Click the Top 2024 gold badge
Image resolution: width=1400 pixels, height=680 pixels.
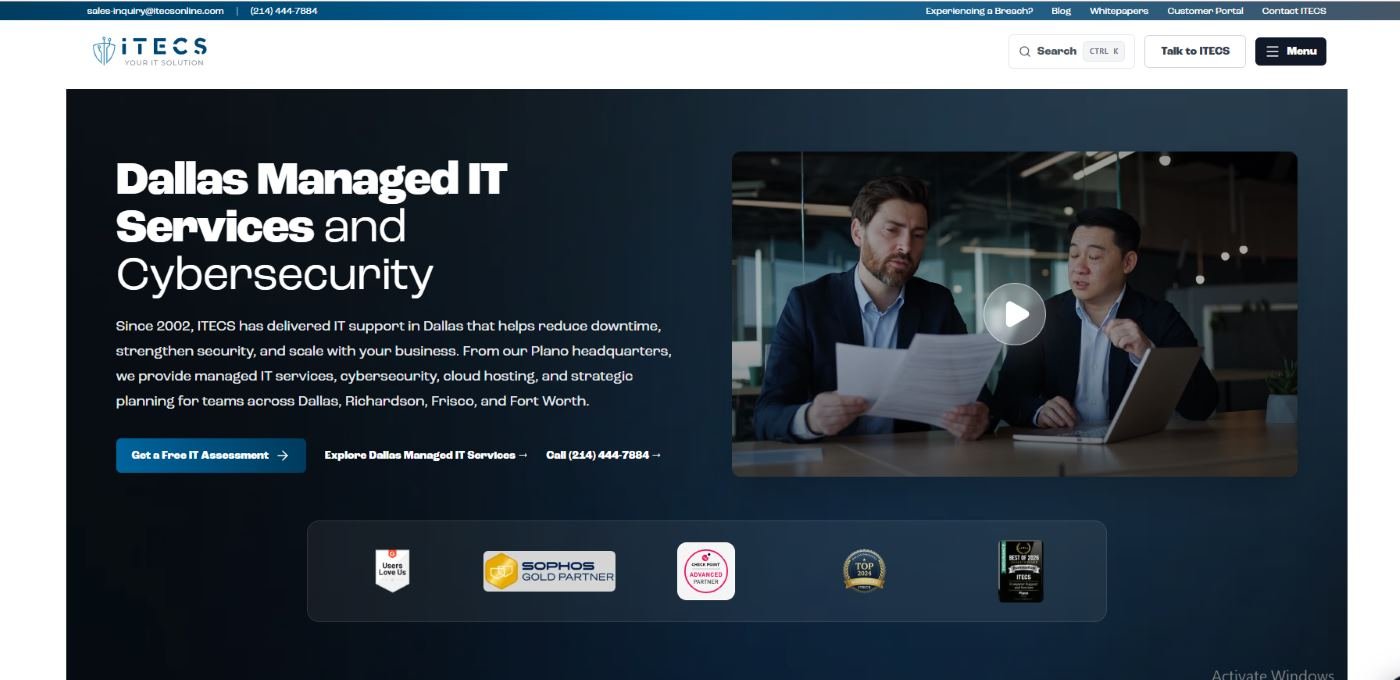[864, 571]
